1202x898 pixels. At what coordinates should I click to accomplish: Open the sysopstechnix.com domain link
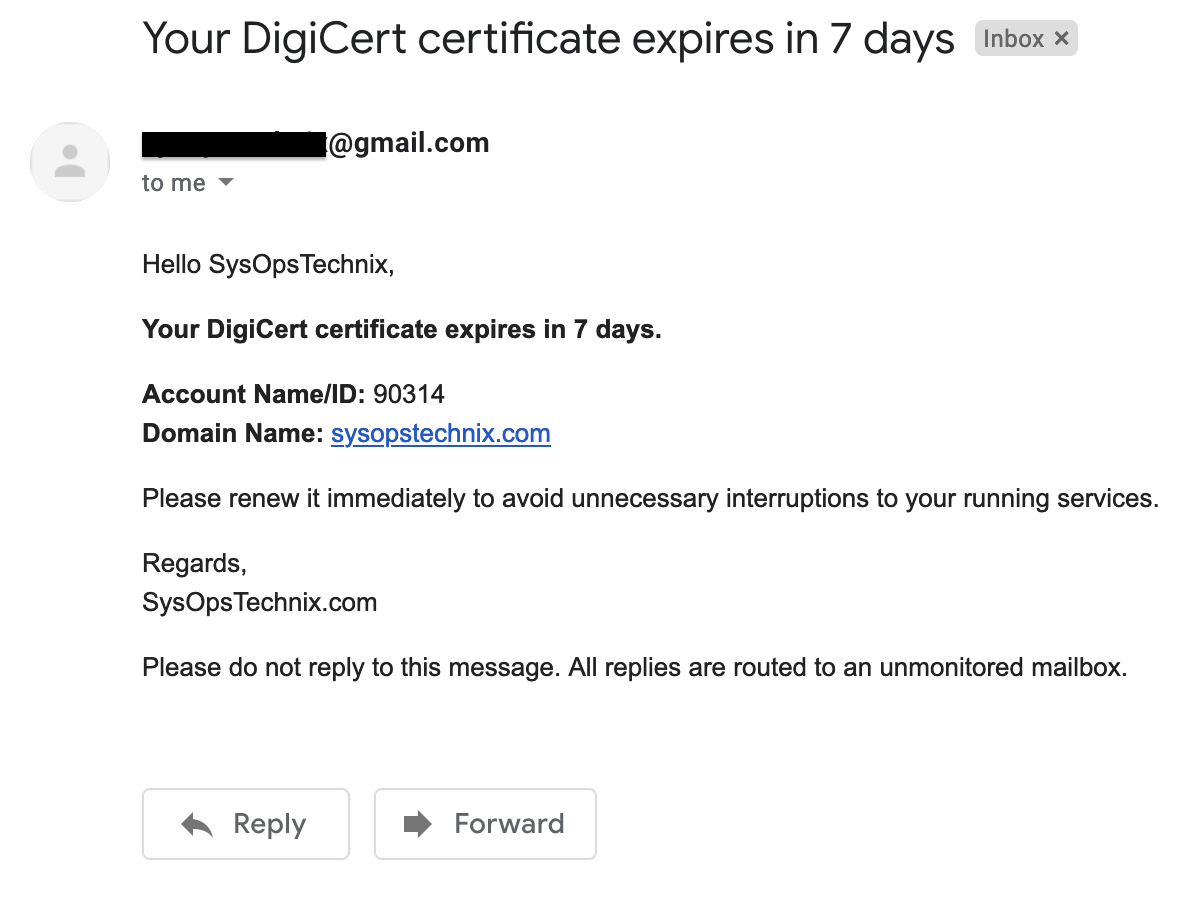pyautogui.click(x=441, y=434)
